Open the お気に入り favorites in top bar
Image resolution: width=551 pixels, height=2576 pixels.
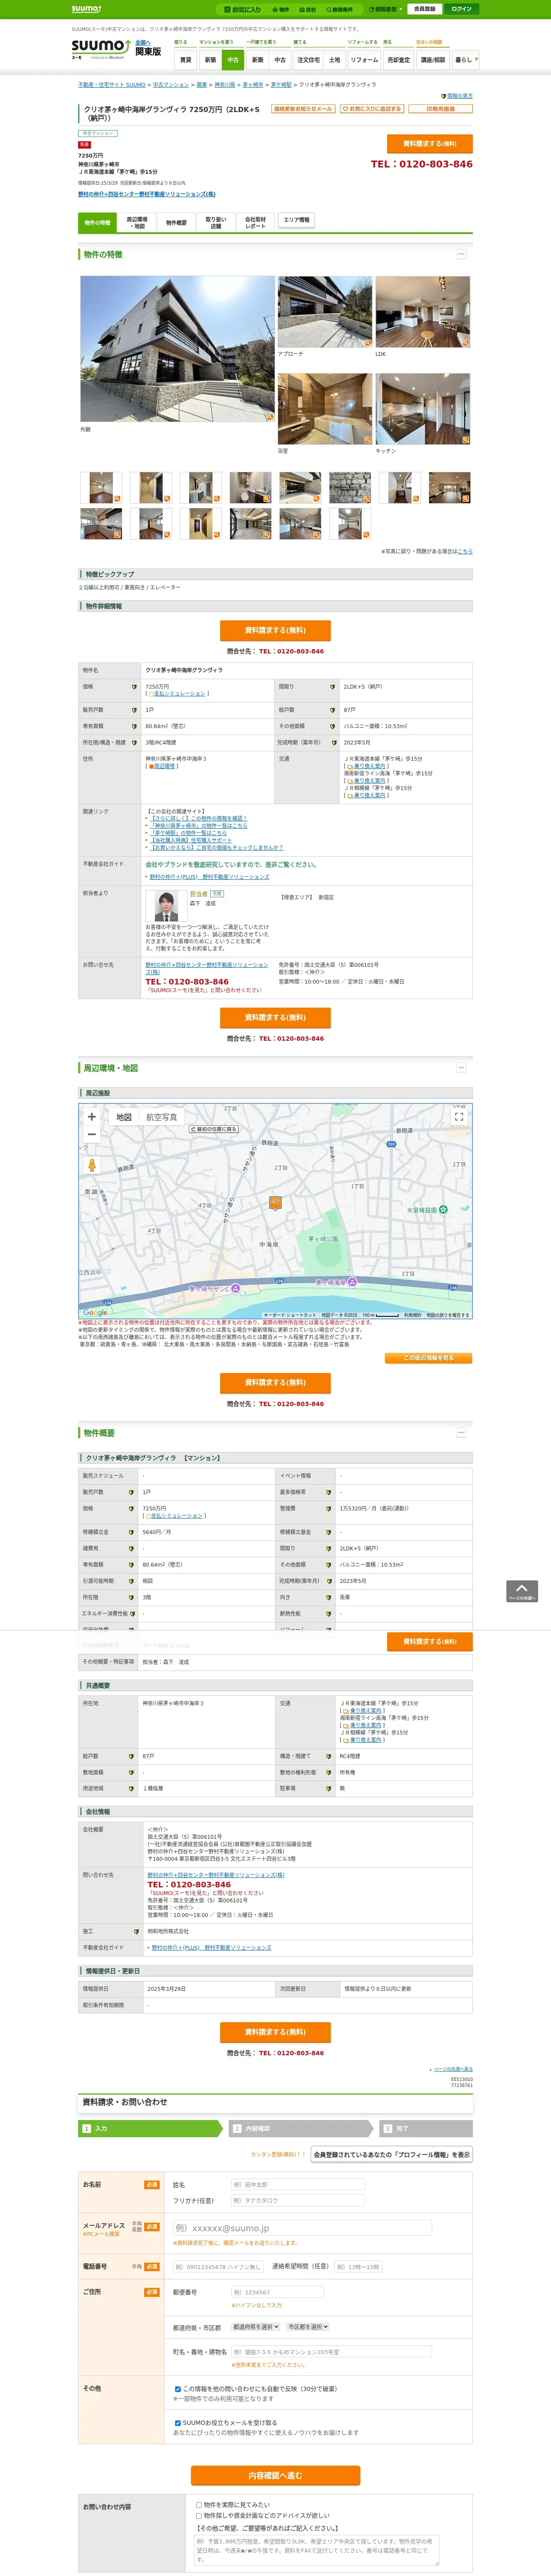click(x=242, y=9)
